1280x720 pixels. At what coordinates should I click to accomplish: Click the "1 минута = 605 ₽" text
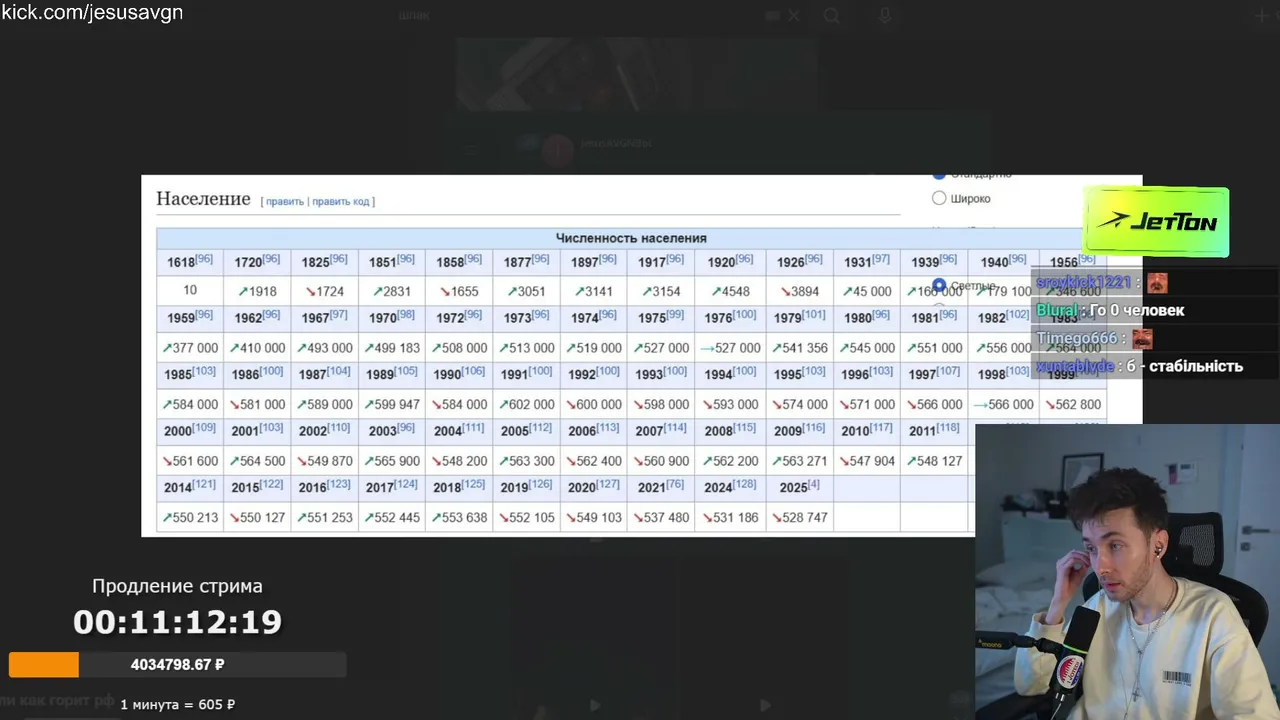click(x=177, y=704)
